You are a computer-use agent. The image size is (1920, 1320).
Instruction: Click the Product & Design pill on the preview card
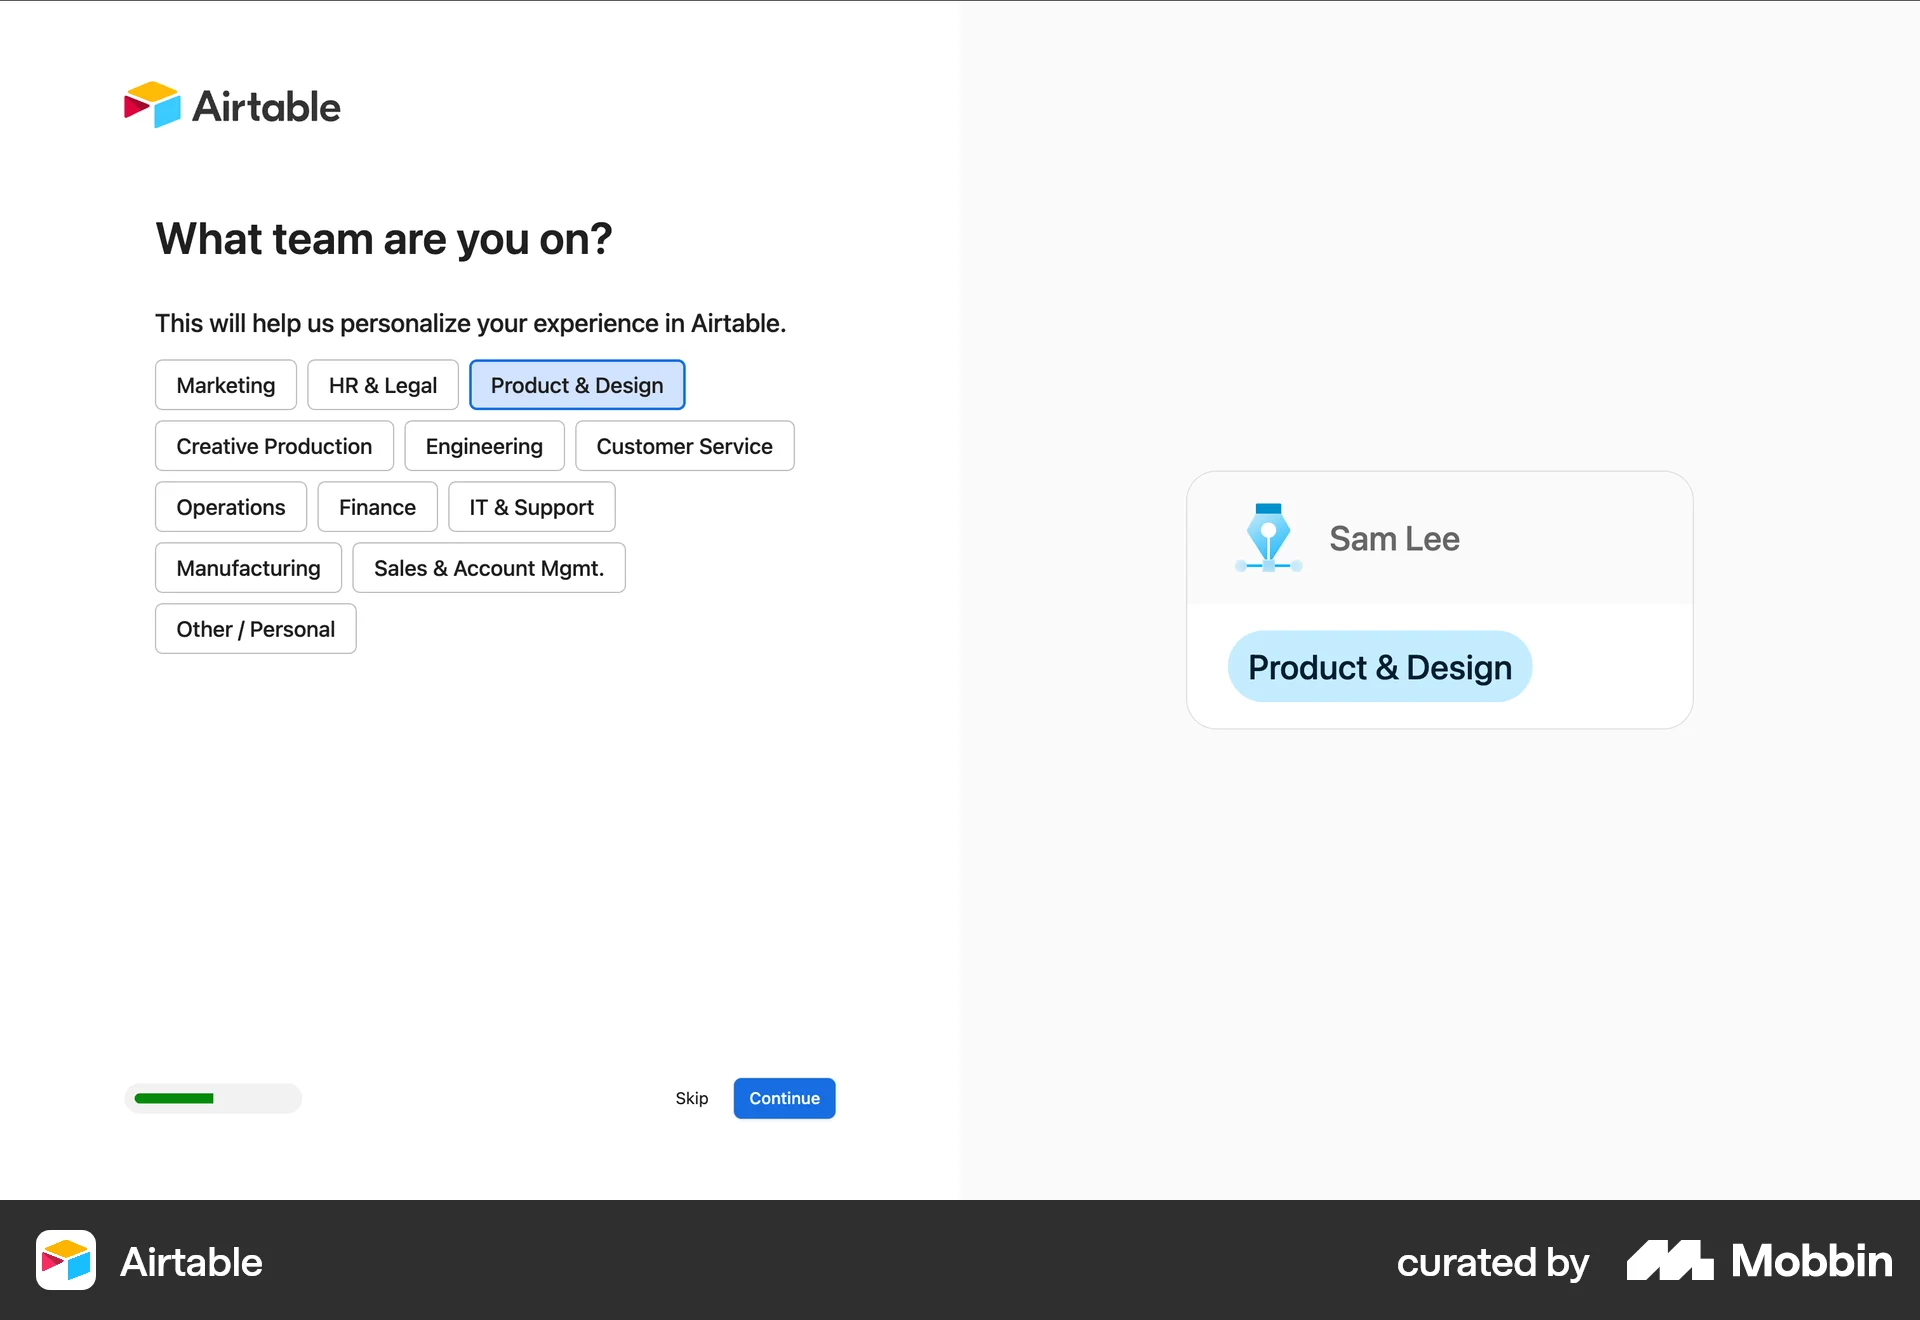pyautogui.click(x=1379, y=666)
